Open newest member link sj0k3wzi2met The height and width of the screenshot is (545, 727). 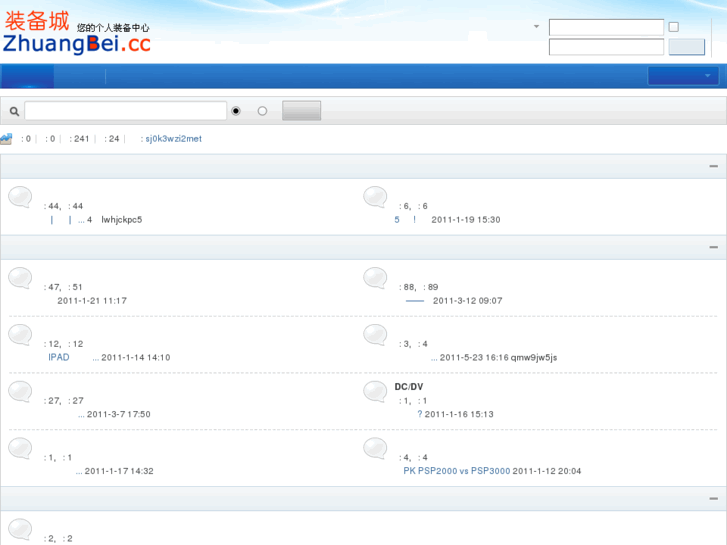click(x=173, y=139)
